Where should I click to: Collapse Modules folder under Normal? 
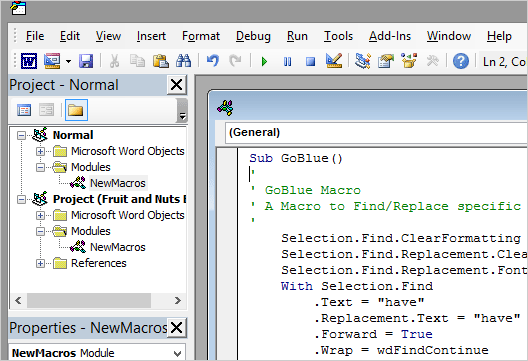(40, 167)
